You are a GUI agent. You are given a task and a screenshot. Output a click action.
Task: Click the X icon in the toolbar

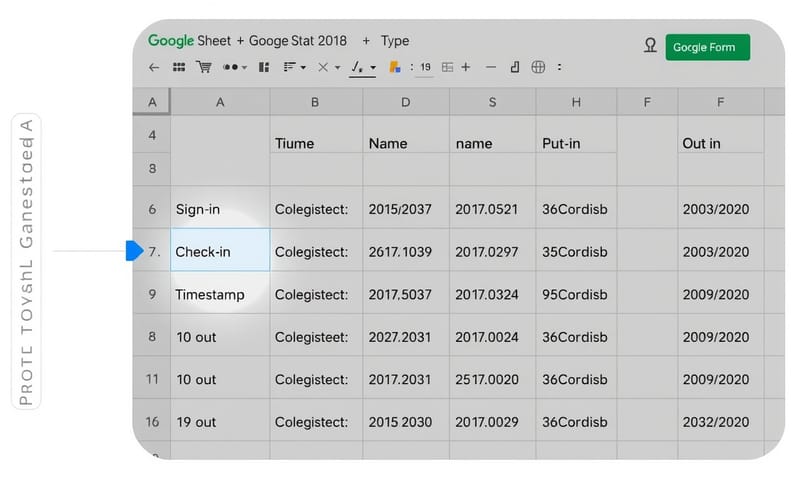323,67
